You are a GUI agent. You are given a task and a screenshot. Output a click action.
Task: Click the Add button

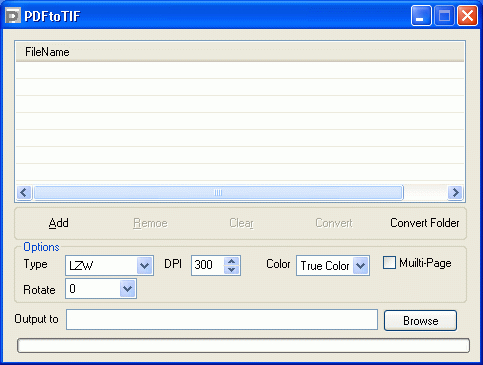click(x=59, y=223)
